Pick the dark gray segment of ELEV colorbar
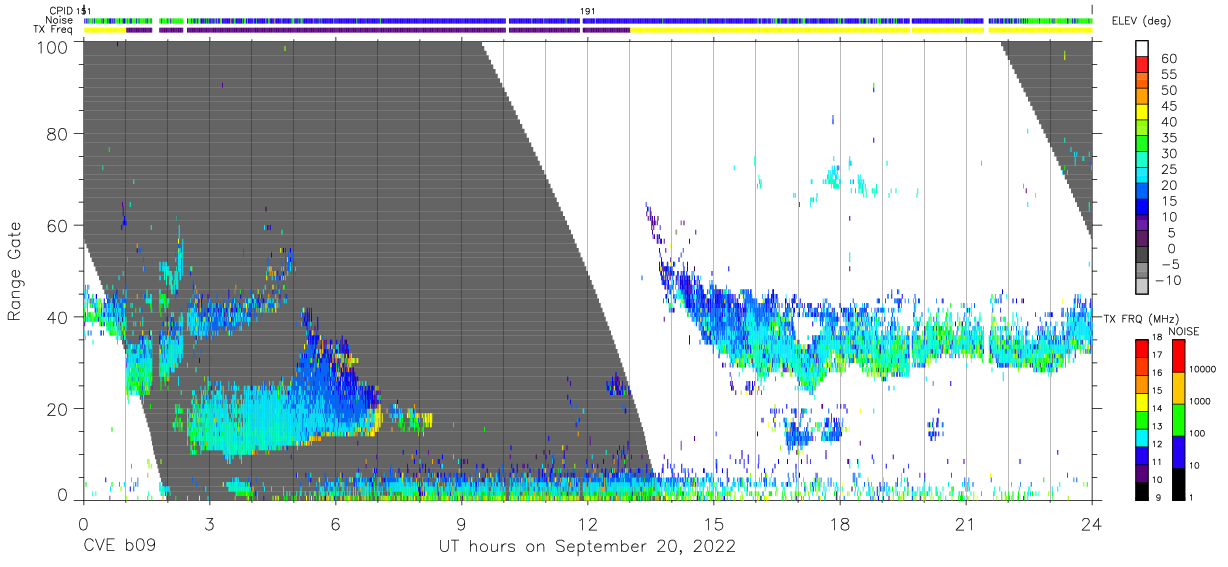The width and height of the screenshot is (1228, 567). click(x=1143, y=255)
